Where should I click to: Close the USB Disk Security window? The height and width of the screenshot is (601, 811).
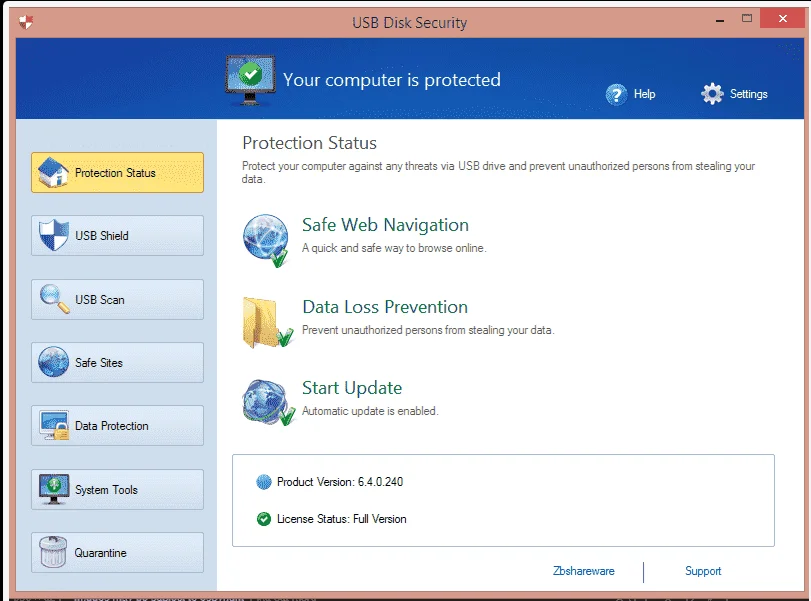(783, 19)
